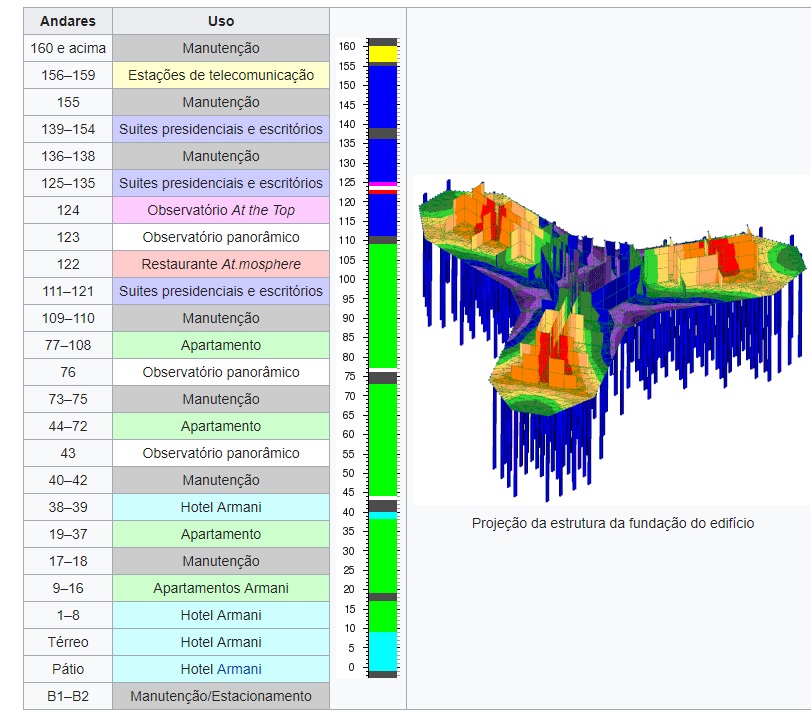
Task: Click 'Observatório panorâmico' in the 76 row
Action: 221,372
